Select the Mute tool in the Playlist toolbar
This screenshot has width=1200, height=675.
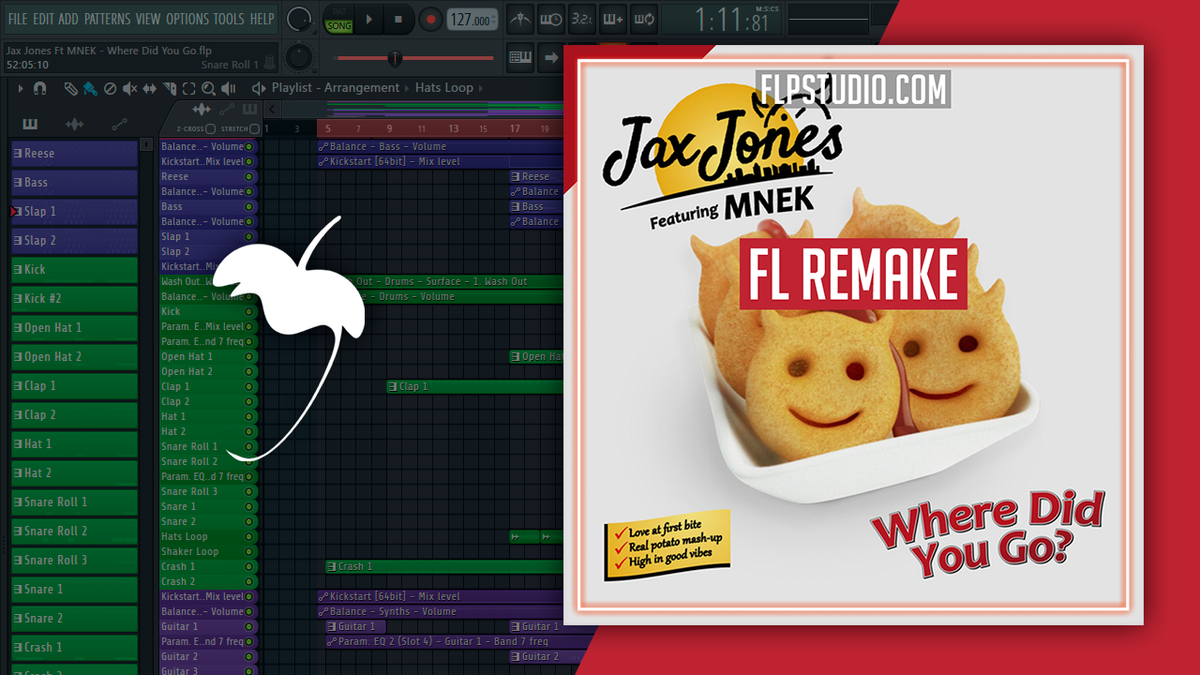(129, 89)
